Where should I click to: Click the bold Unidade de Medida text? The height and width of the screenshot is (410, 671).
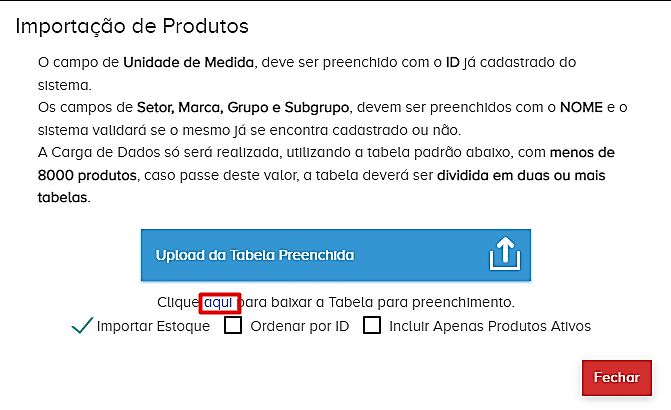[x=190, y=62]
